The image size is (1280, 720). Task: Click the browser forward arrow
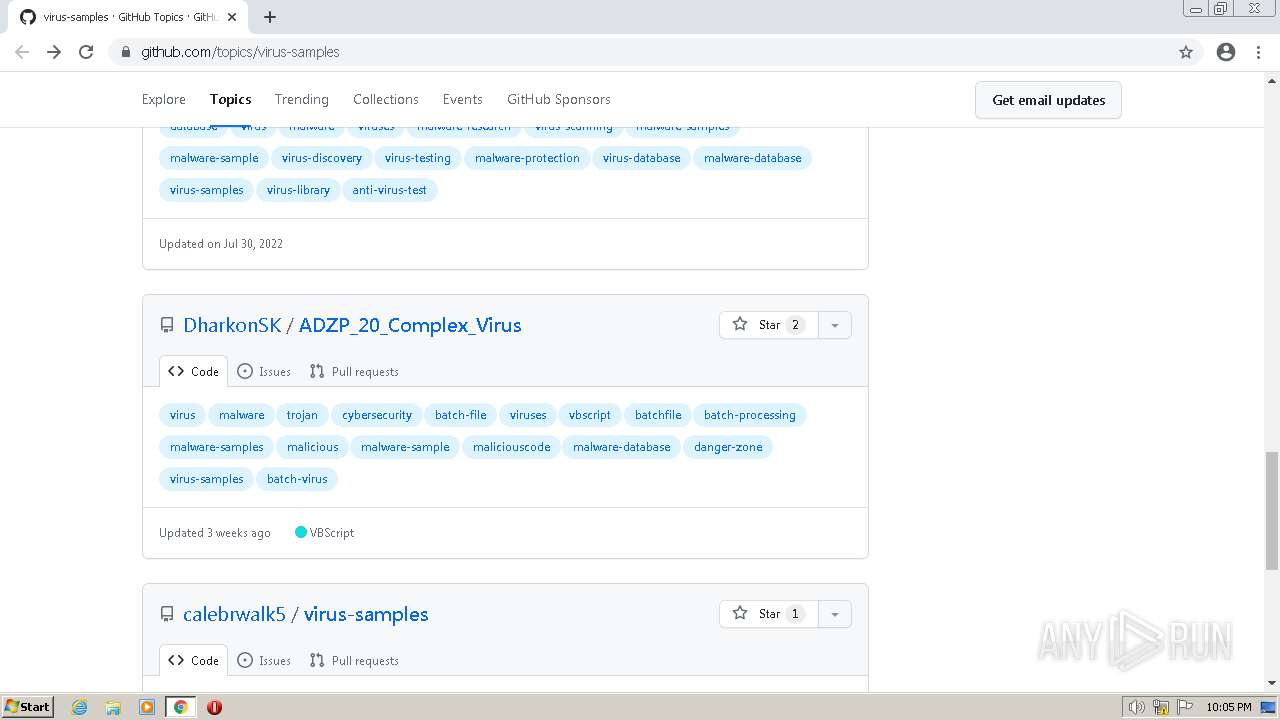(x=54, y=52)
